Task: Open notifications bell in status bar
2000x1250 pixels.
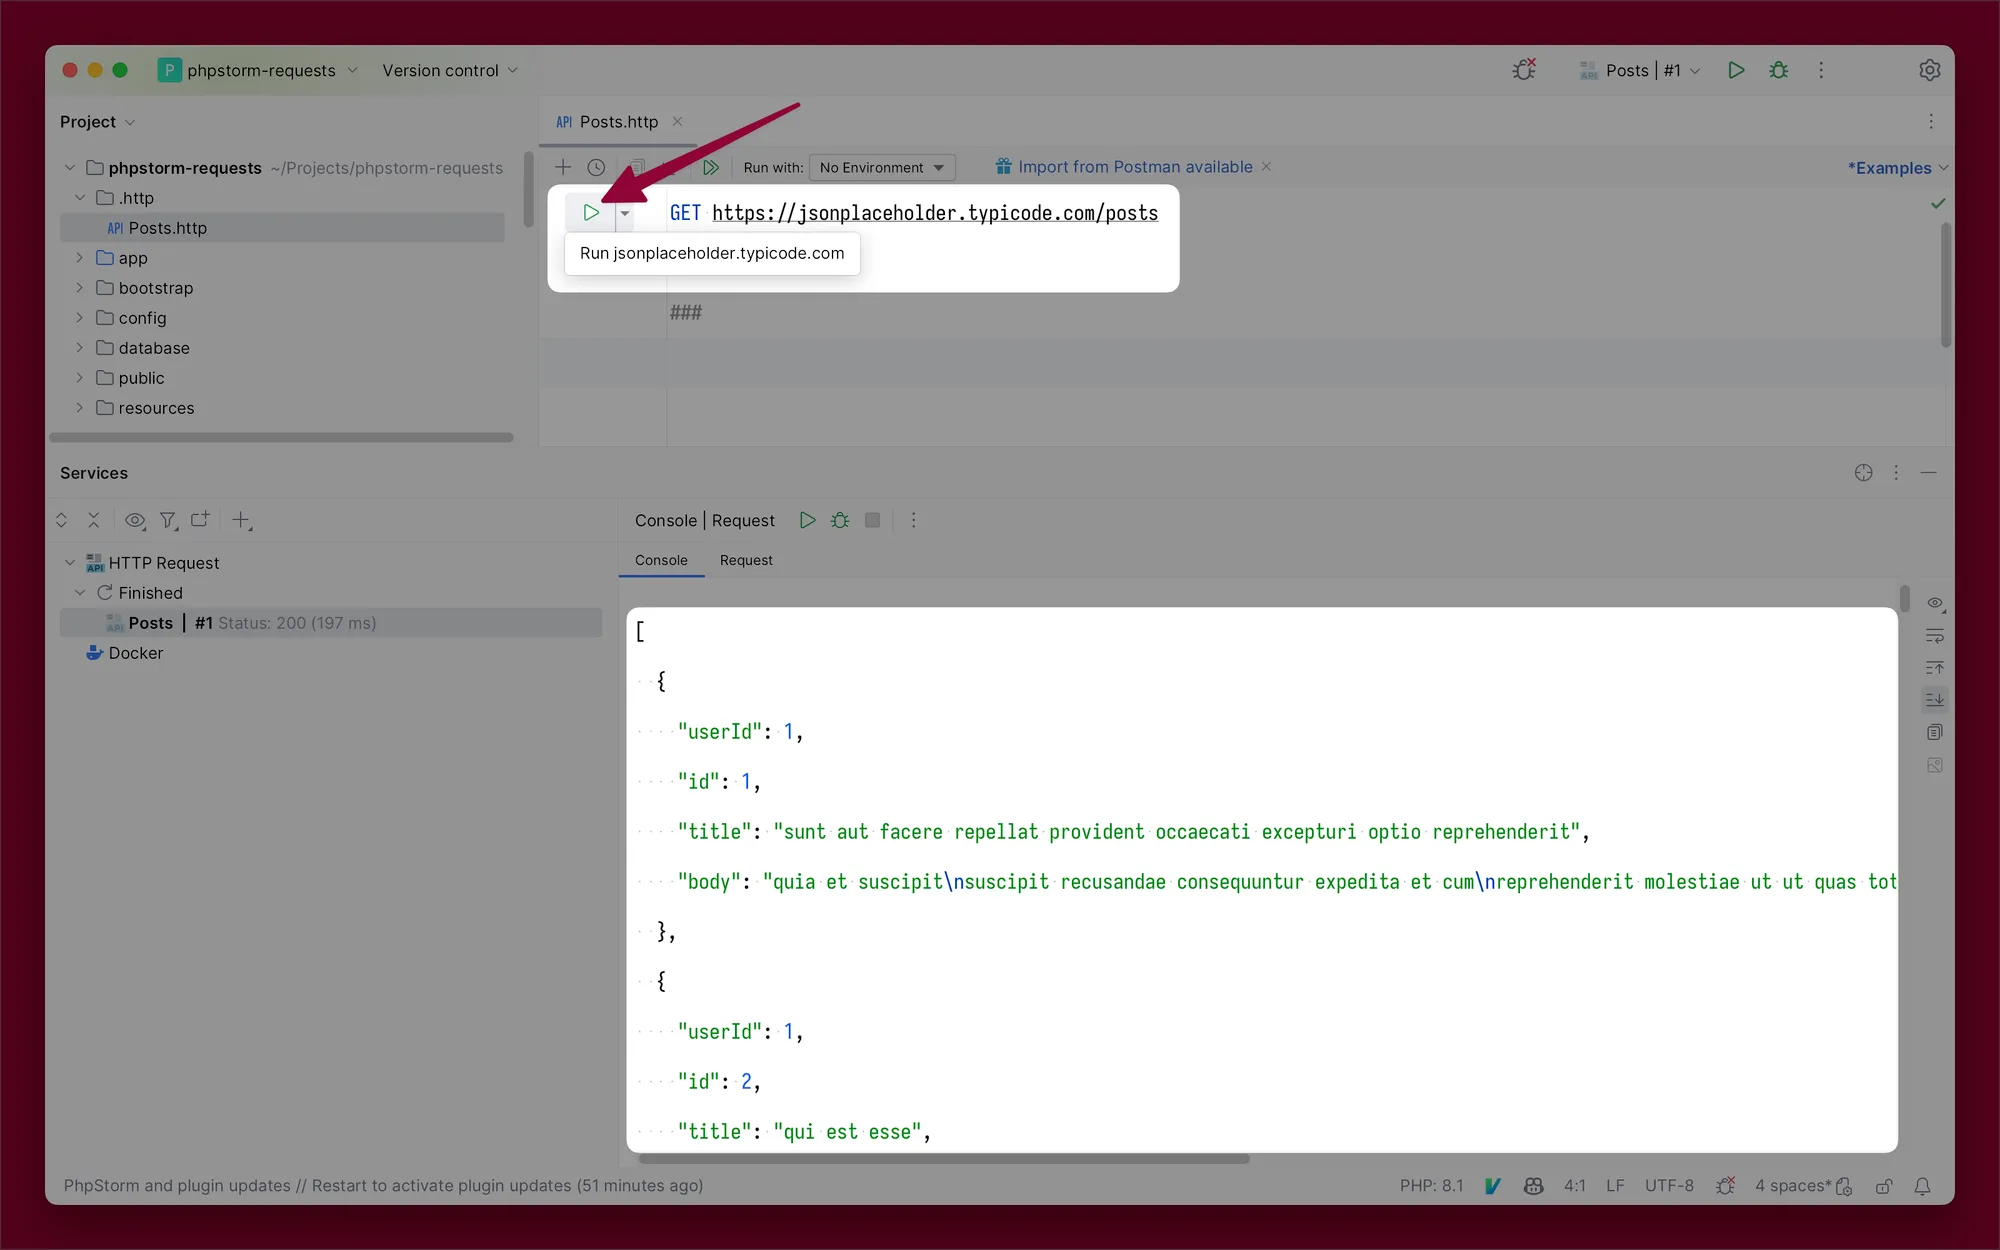Action: 1922,1186
